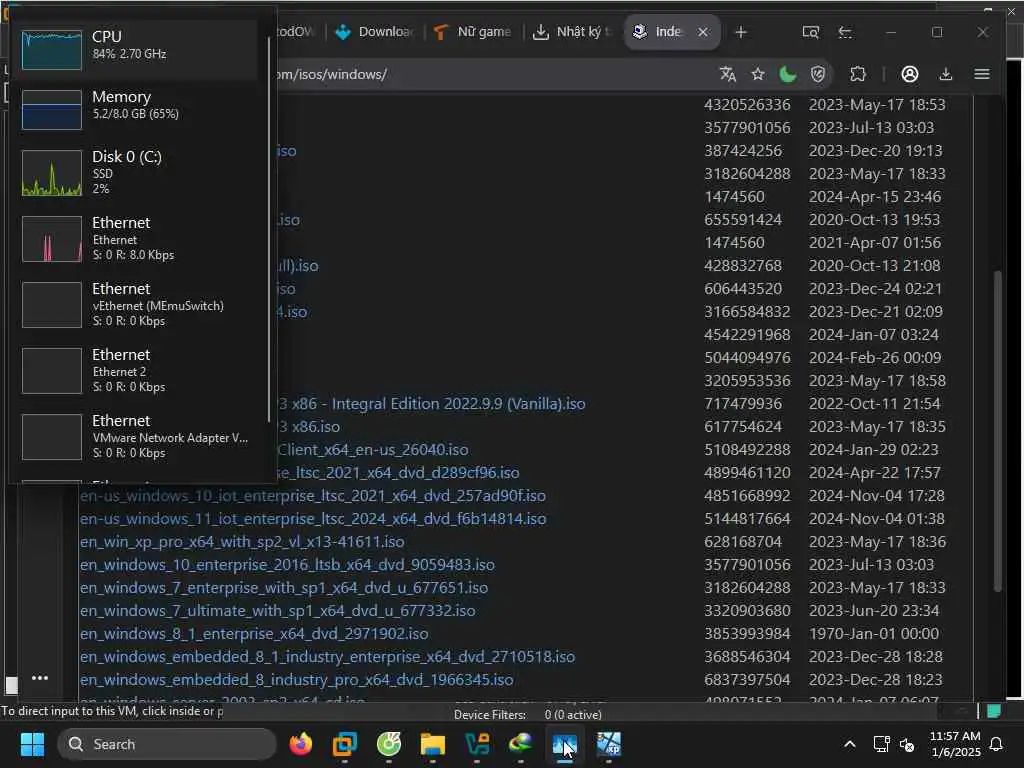This screenshot has height=768, width=1024.
Task: Open VMware Workstation taskbar icon
Action: (344, 744)
